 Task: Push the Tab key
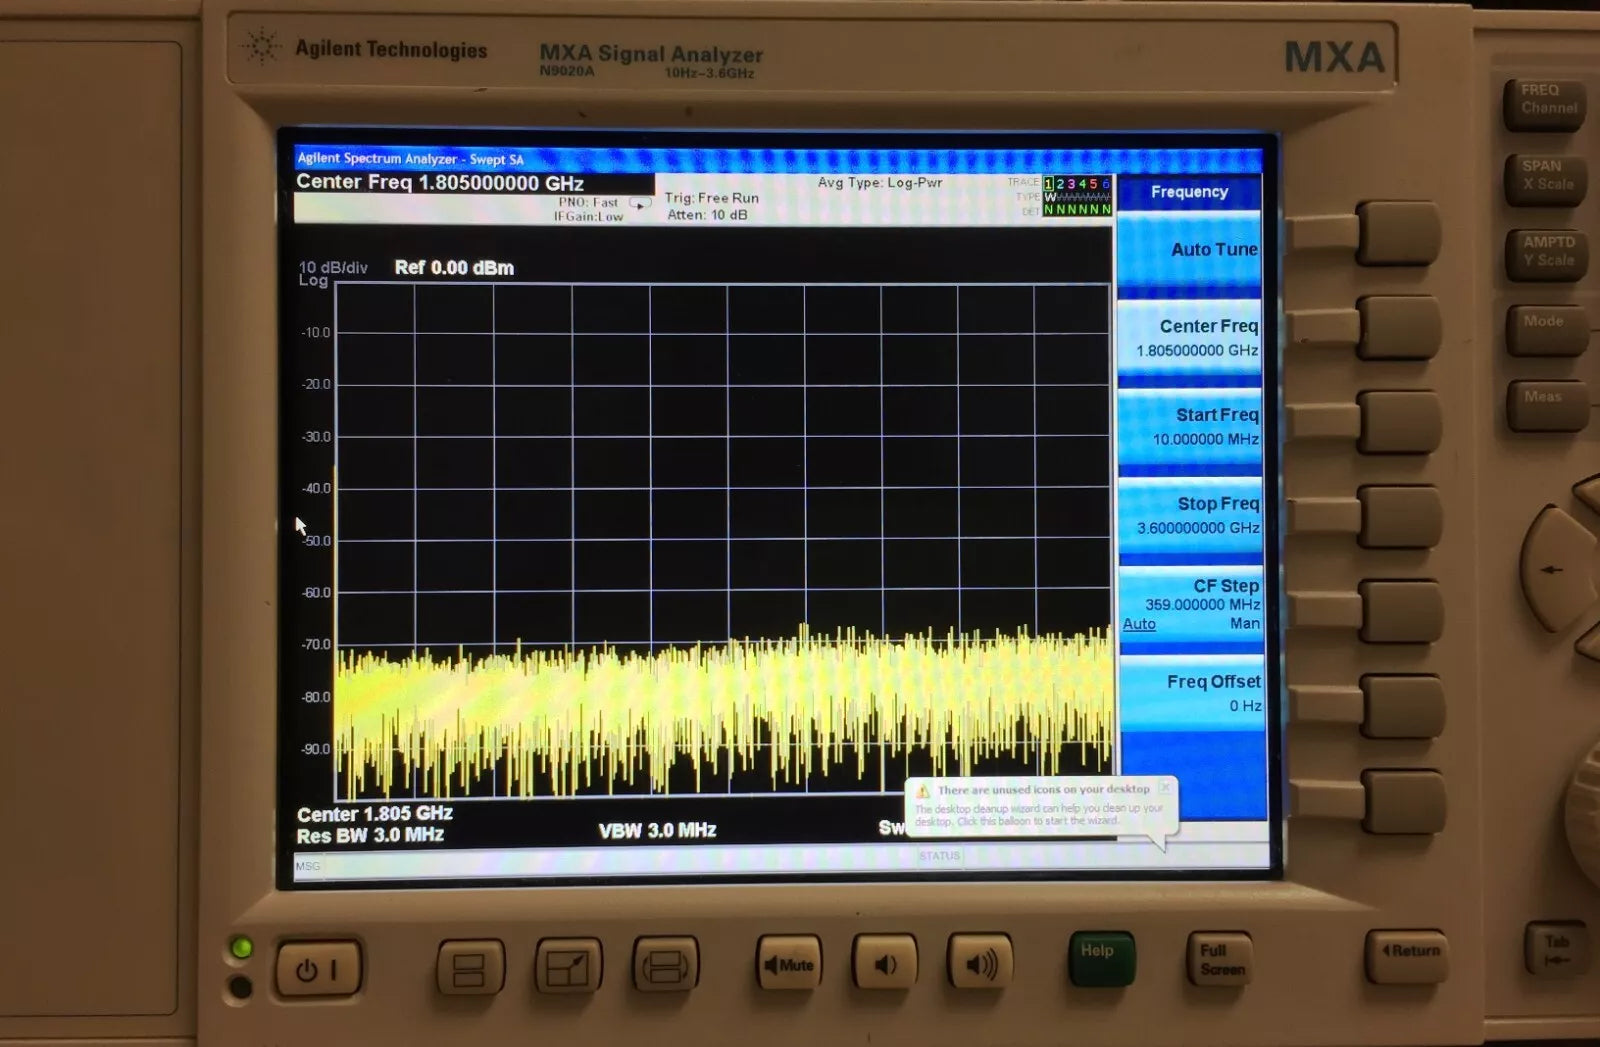tap(1556, 949)
